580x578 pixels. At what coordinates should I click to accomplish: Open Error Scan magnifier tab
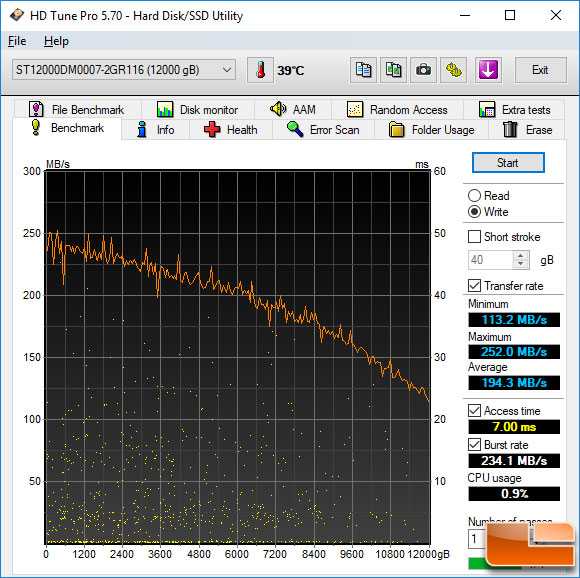tap(323, 130)
